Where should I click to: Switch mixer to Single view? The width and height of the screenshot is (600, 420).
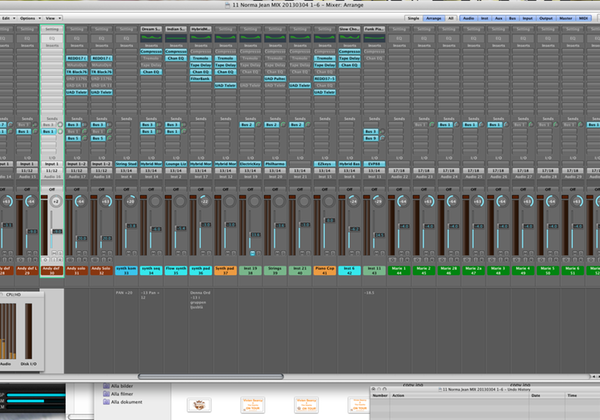[x=413, y=18]
